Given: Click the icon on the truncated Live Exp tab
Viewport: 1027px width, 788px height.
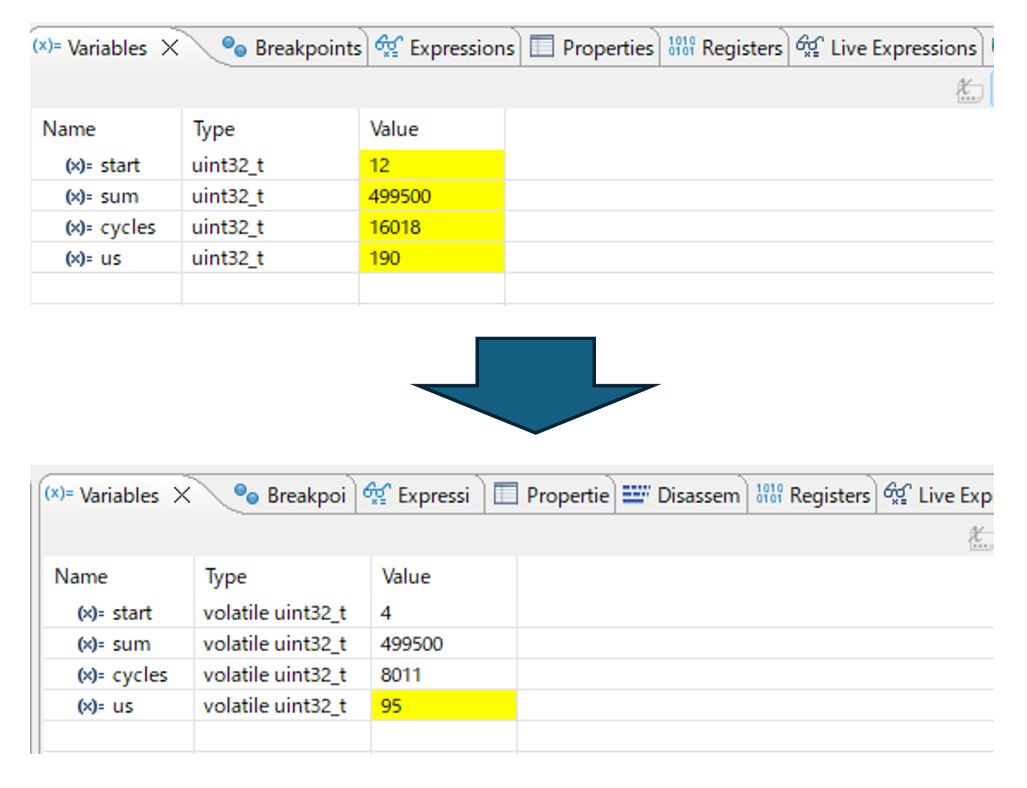Looking at the screenshot, I should pyautogui.click(x=898, y=495).
